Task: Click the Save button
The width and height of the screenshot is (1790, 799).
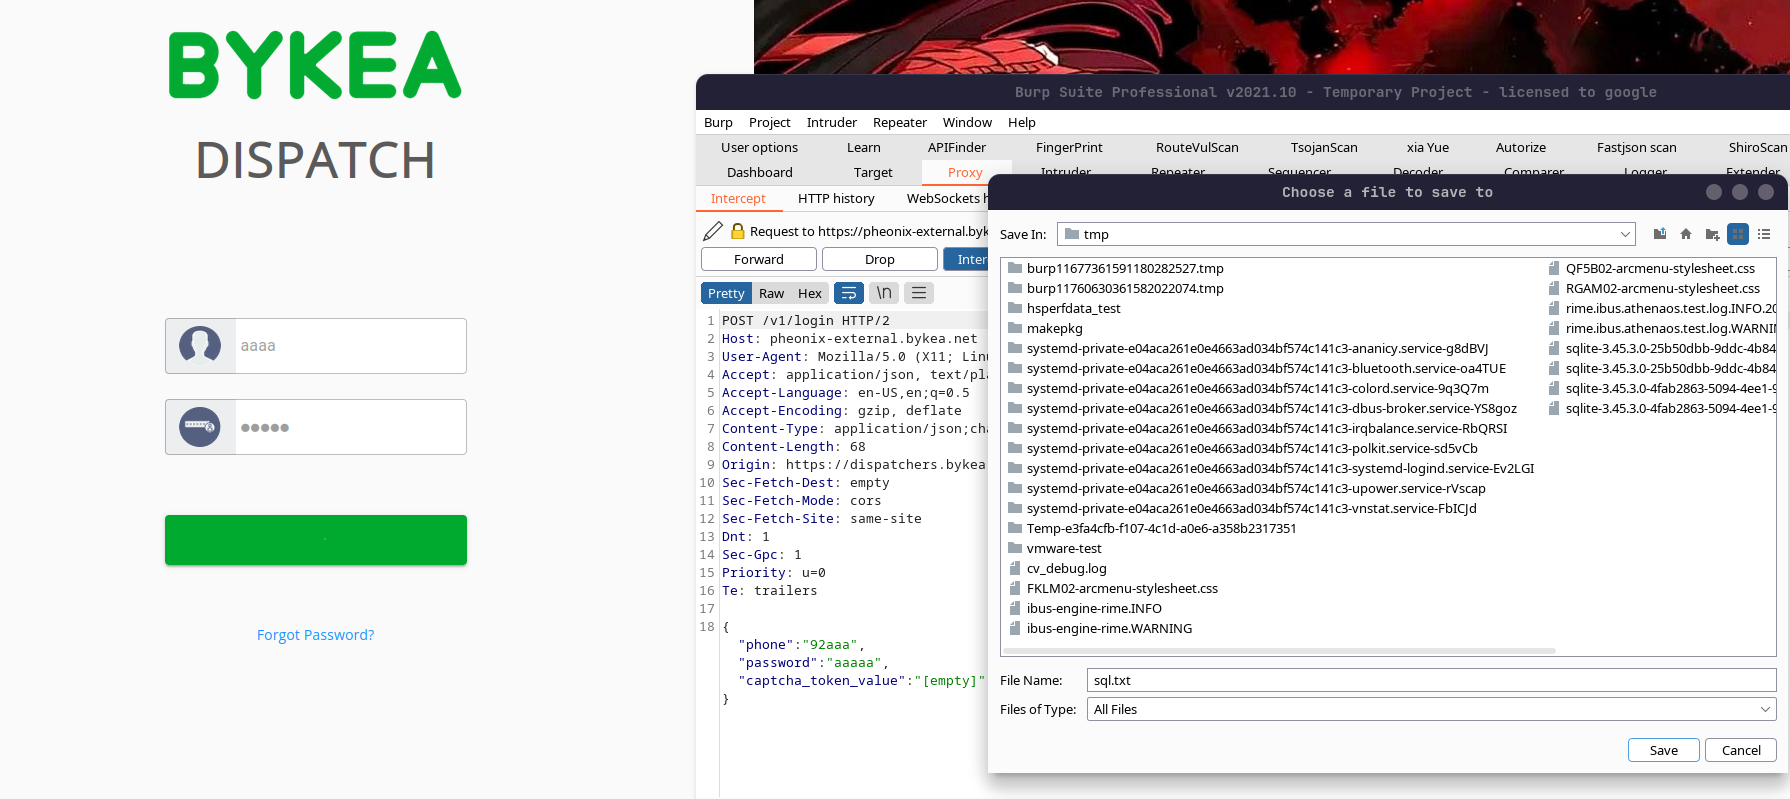Action: 1664,750
